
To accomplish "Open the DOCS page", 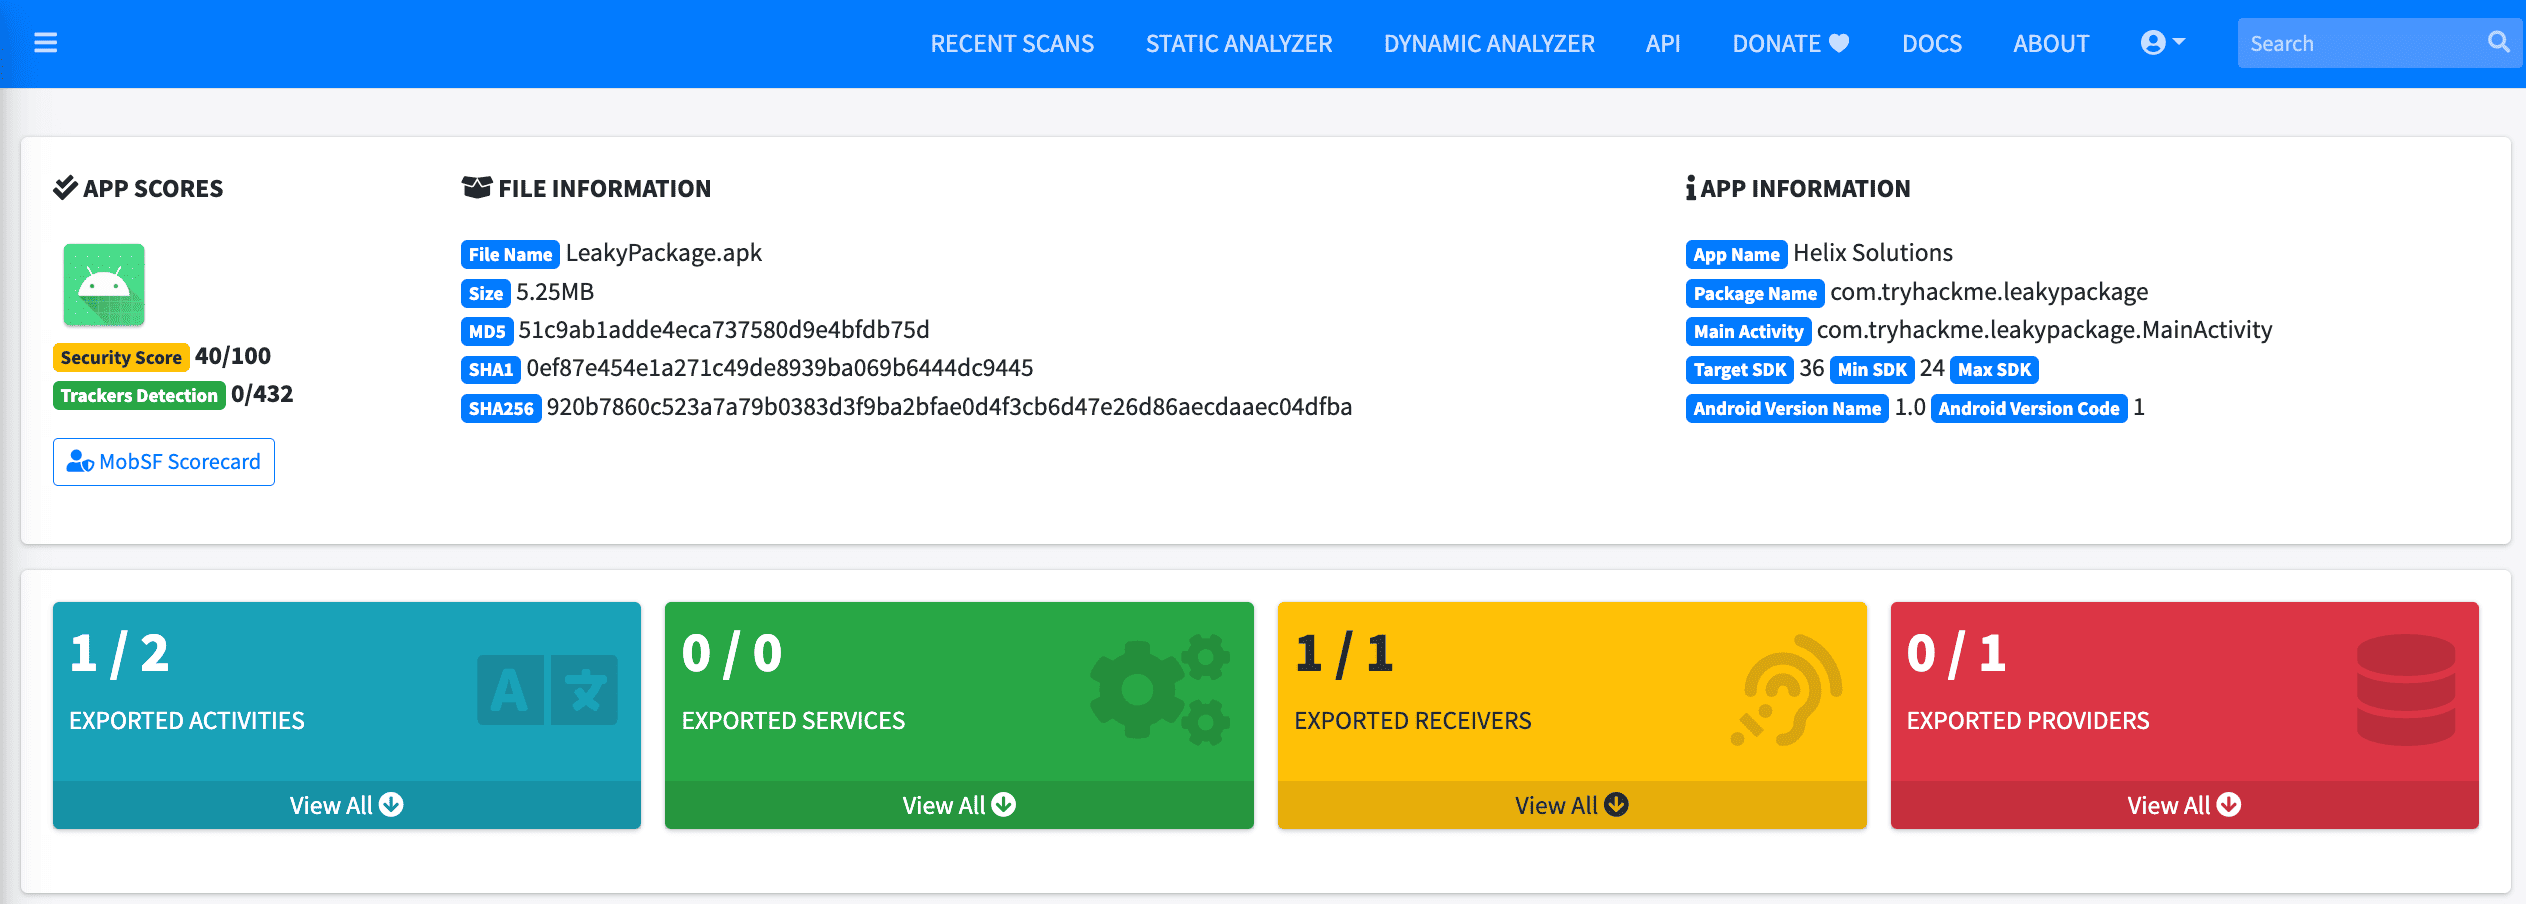I will coord(1932,44).
